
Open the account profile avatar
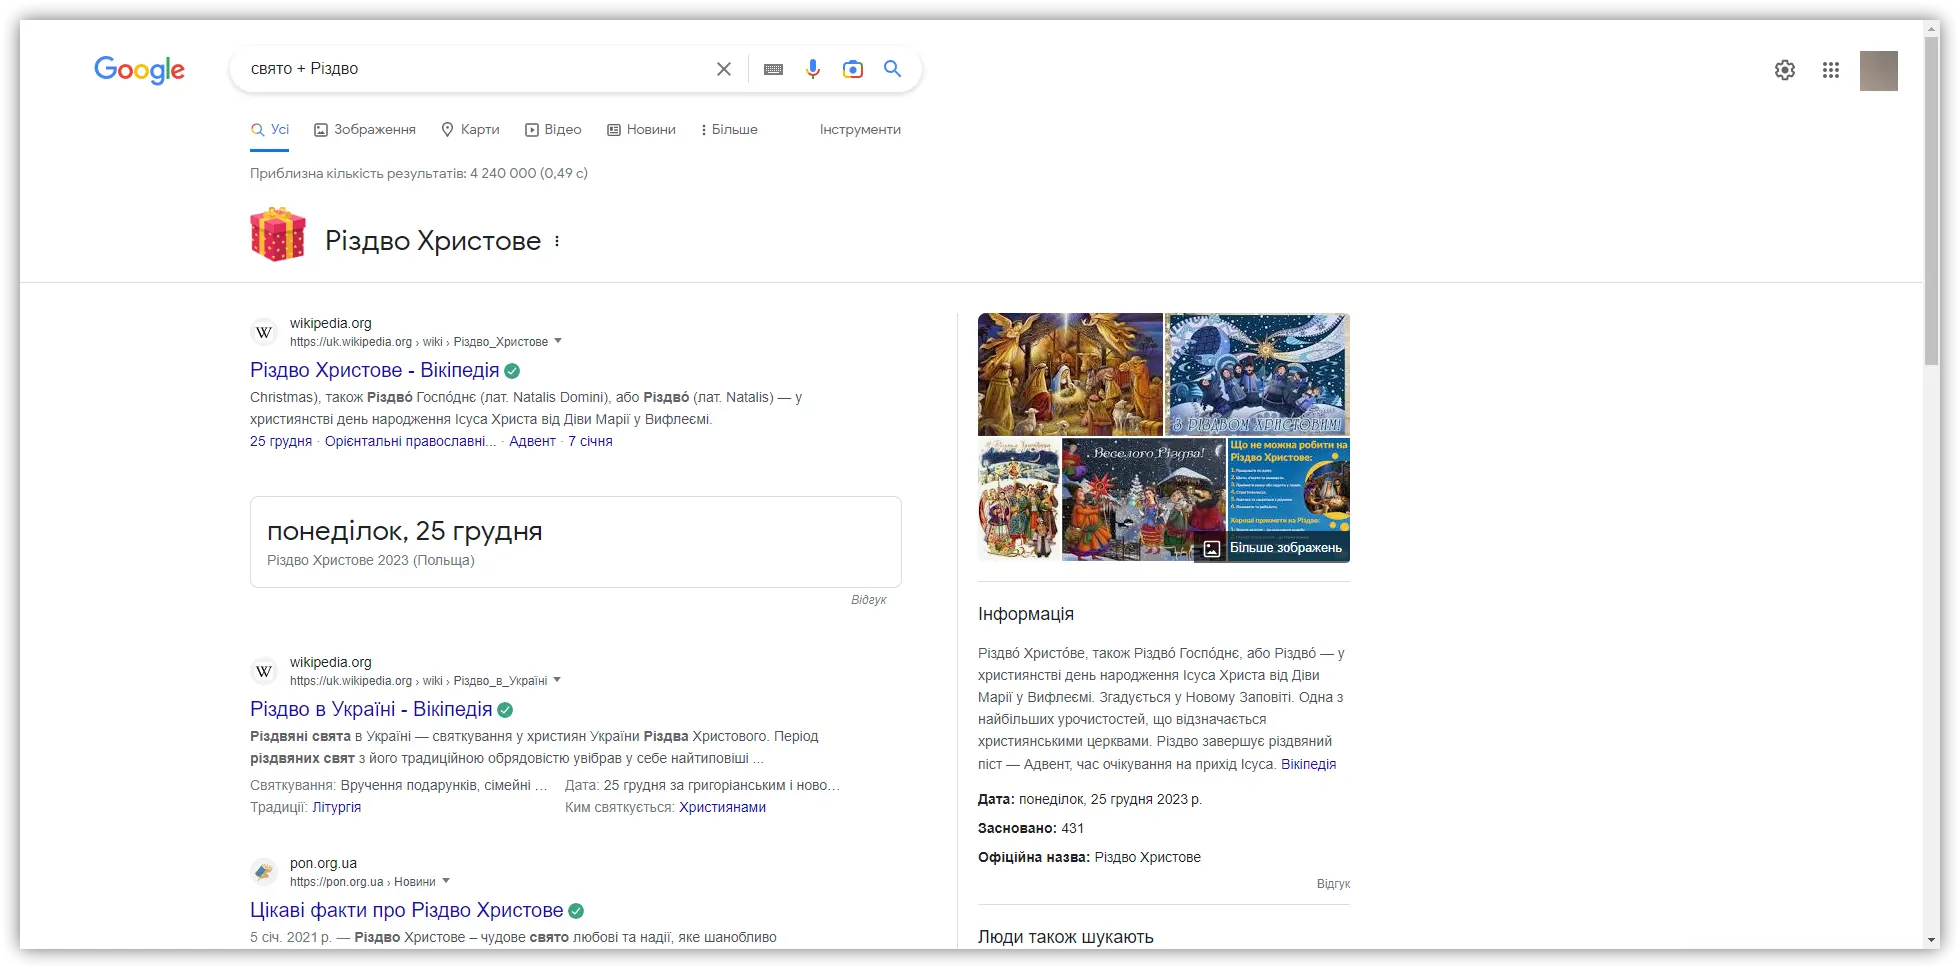[1879, 71]
